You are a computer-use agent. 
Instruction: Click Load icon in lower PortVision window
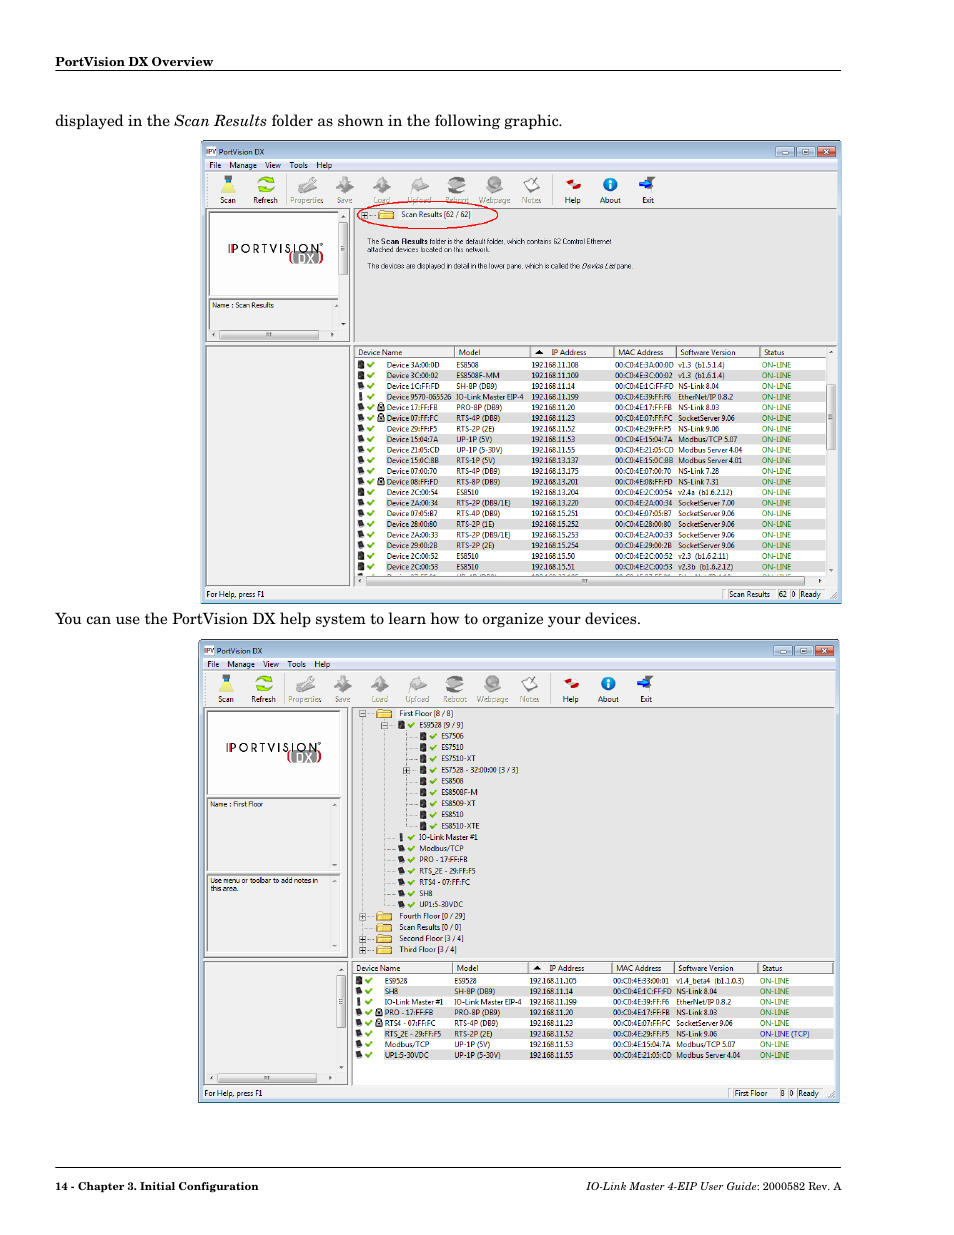pyautogui.click(x=380, y=688)
